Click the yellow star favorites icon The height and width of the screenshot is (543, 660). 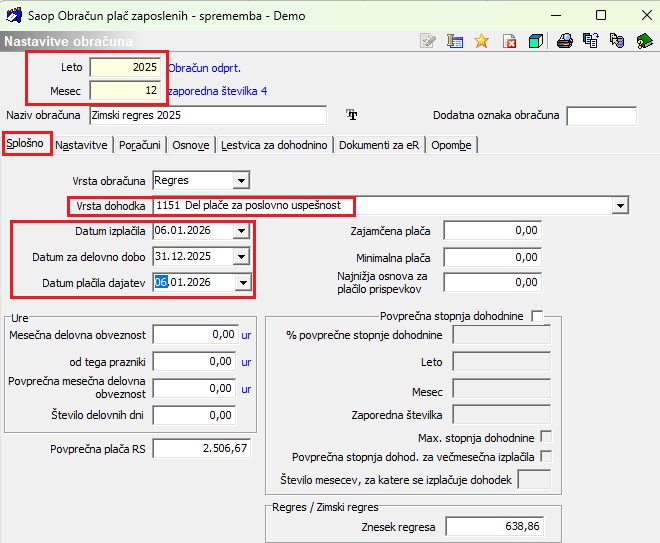tap(481, 41)
